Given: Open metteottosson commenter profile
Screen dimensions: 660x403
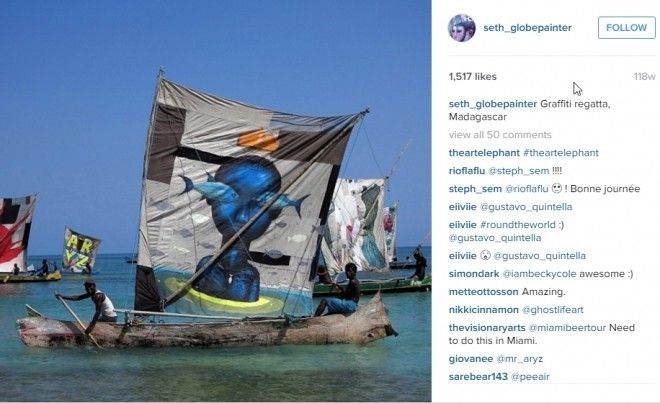Looking at the screenshot, I should coord(483,291).
